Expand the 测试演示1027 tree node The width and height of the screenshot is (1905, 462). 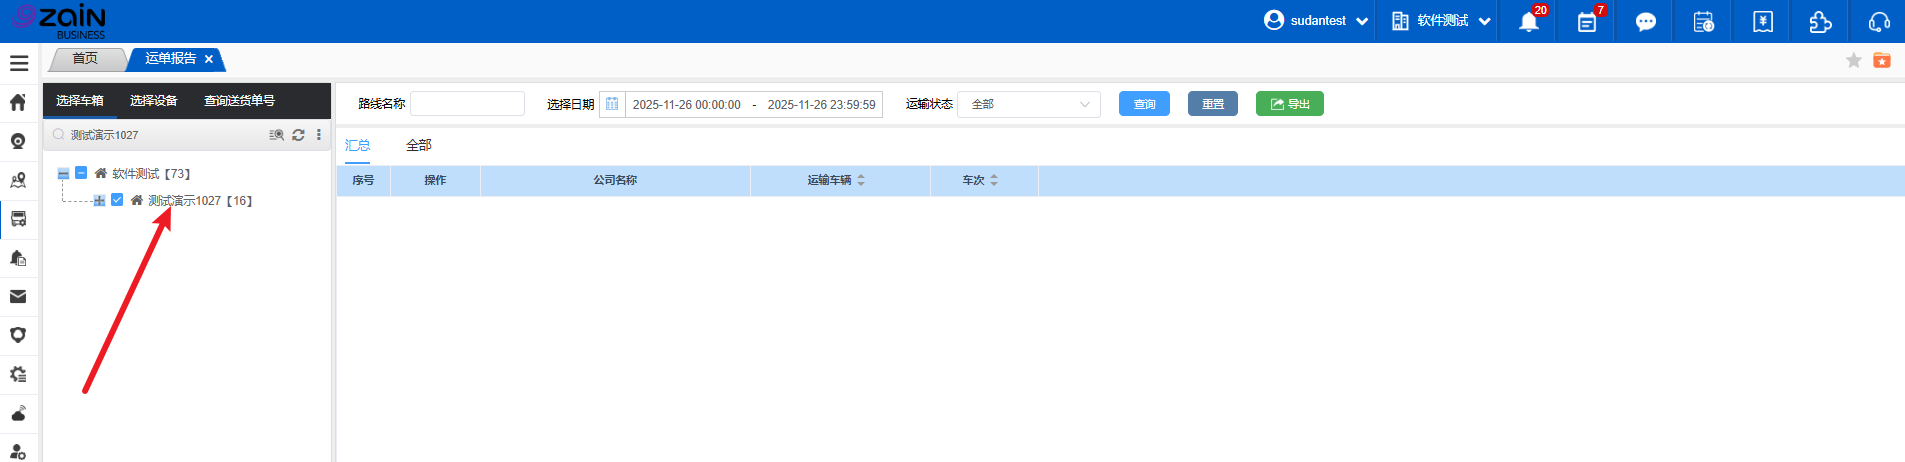click(x=99, y=201)
